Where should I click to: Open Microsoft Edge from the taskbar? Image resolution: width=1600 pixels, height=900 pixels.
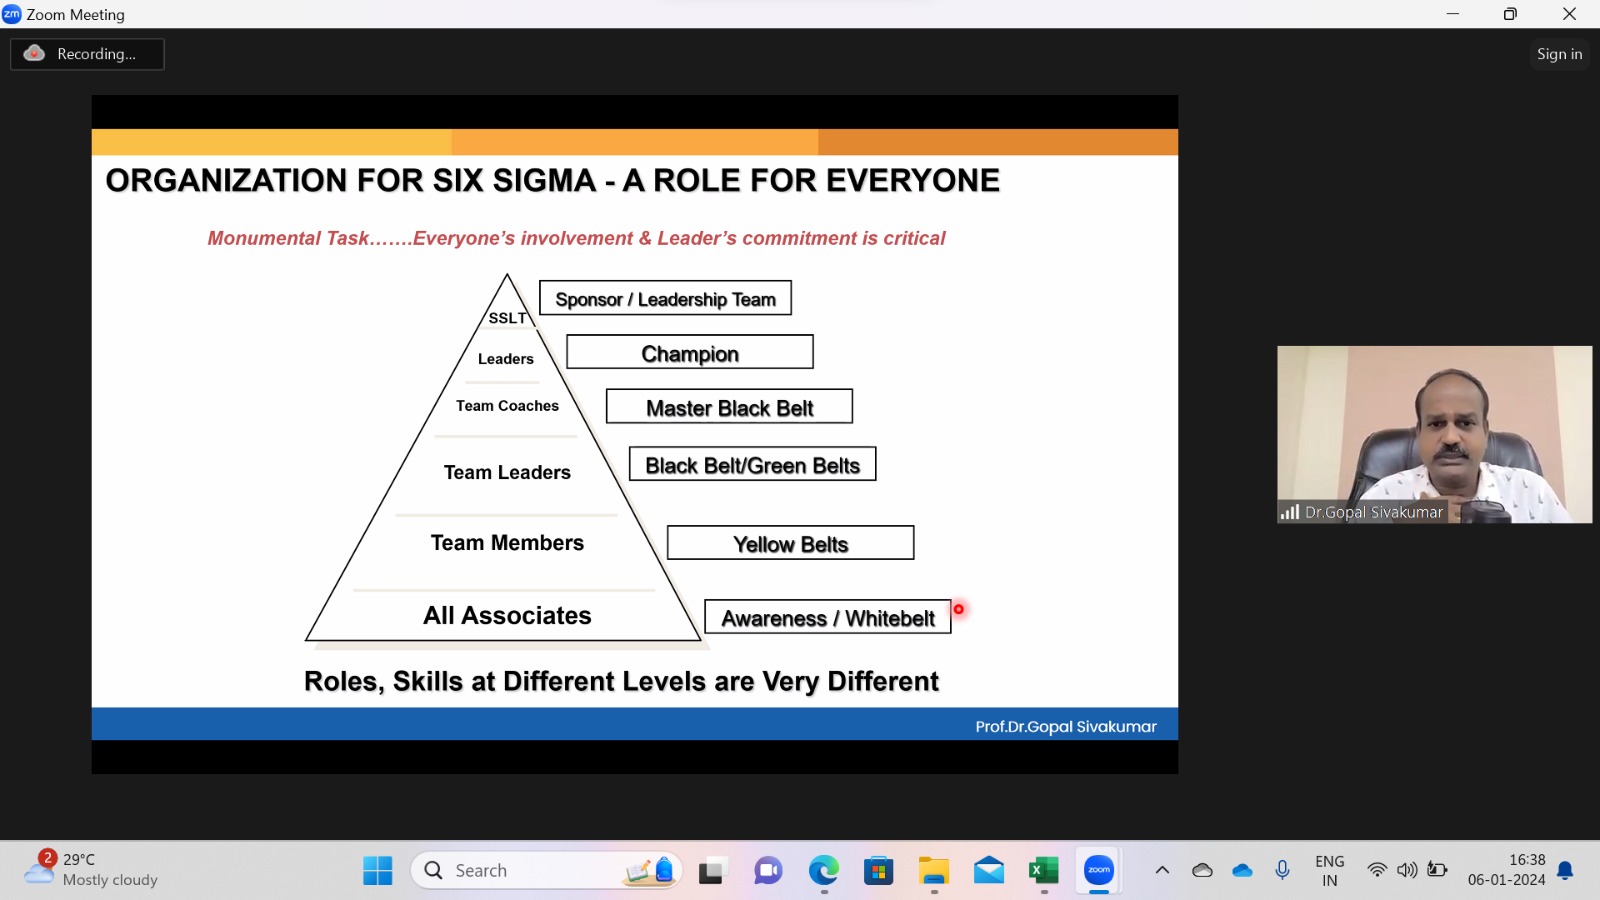click(x=823, y=871)
